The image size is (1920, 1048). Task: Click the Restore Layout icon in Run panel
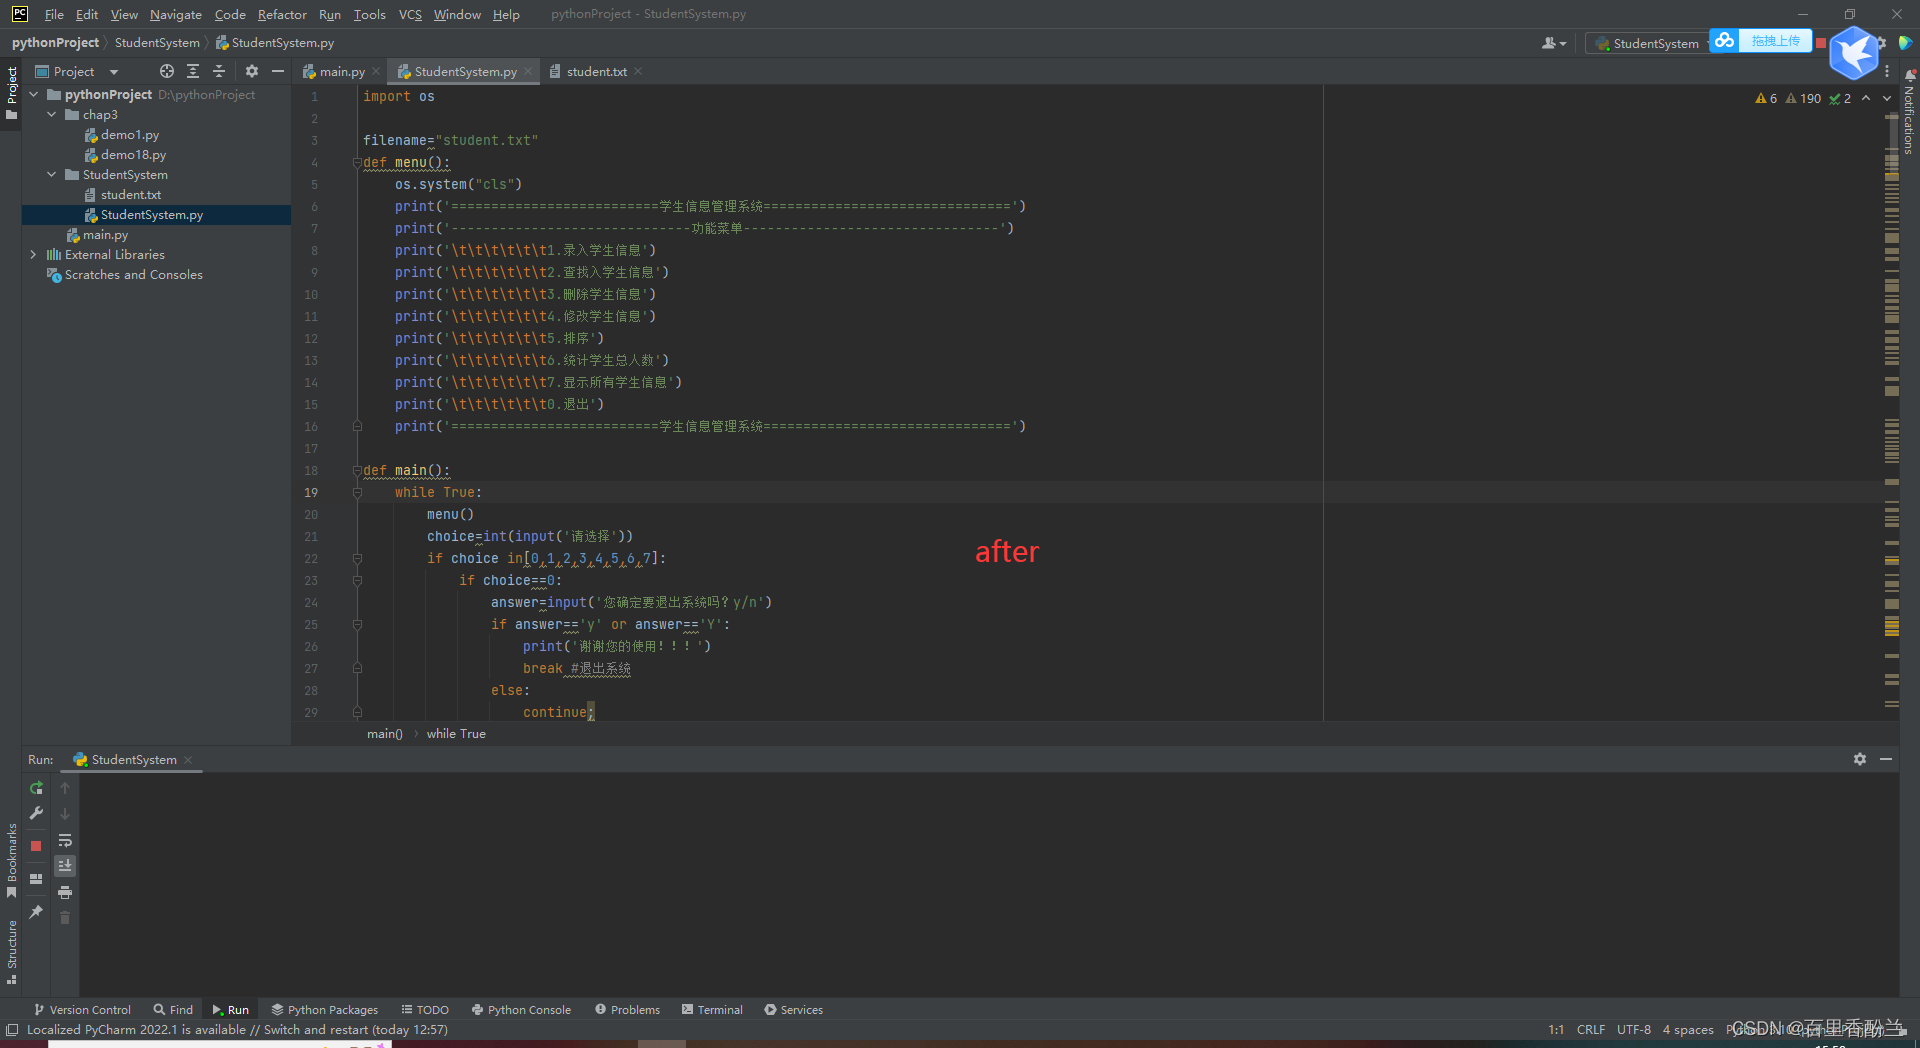click(x=36, y=879)
